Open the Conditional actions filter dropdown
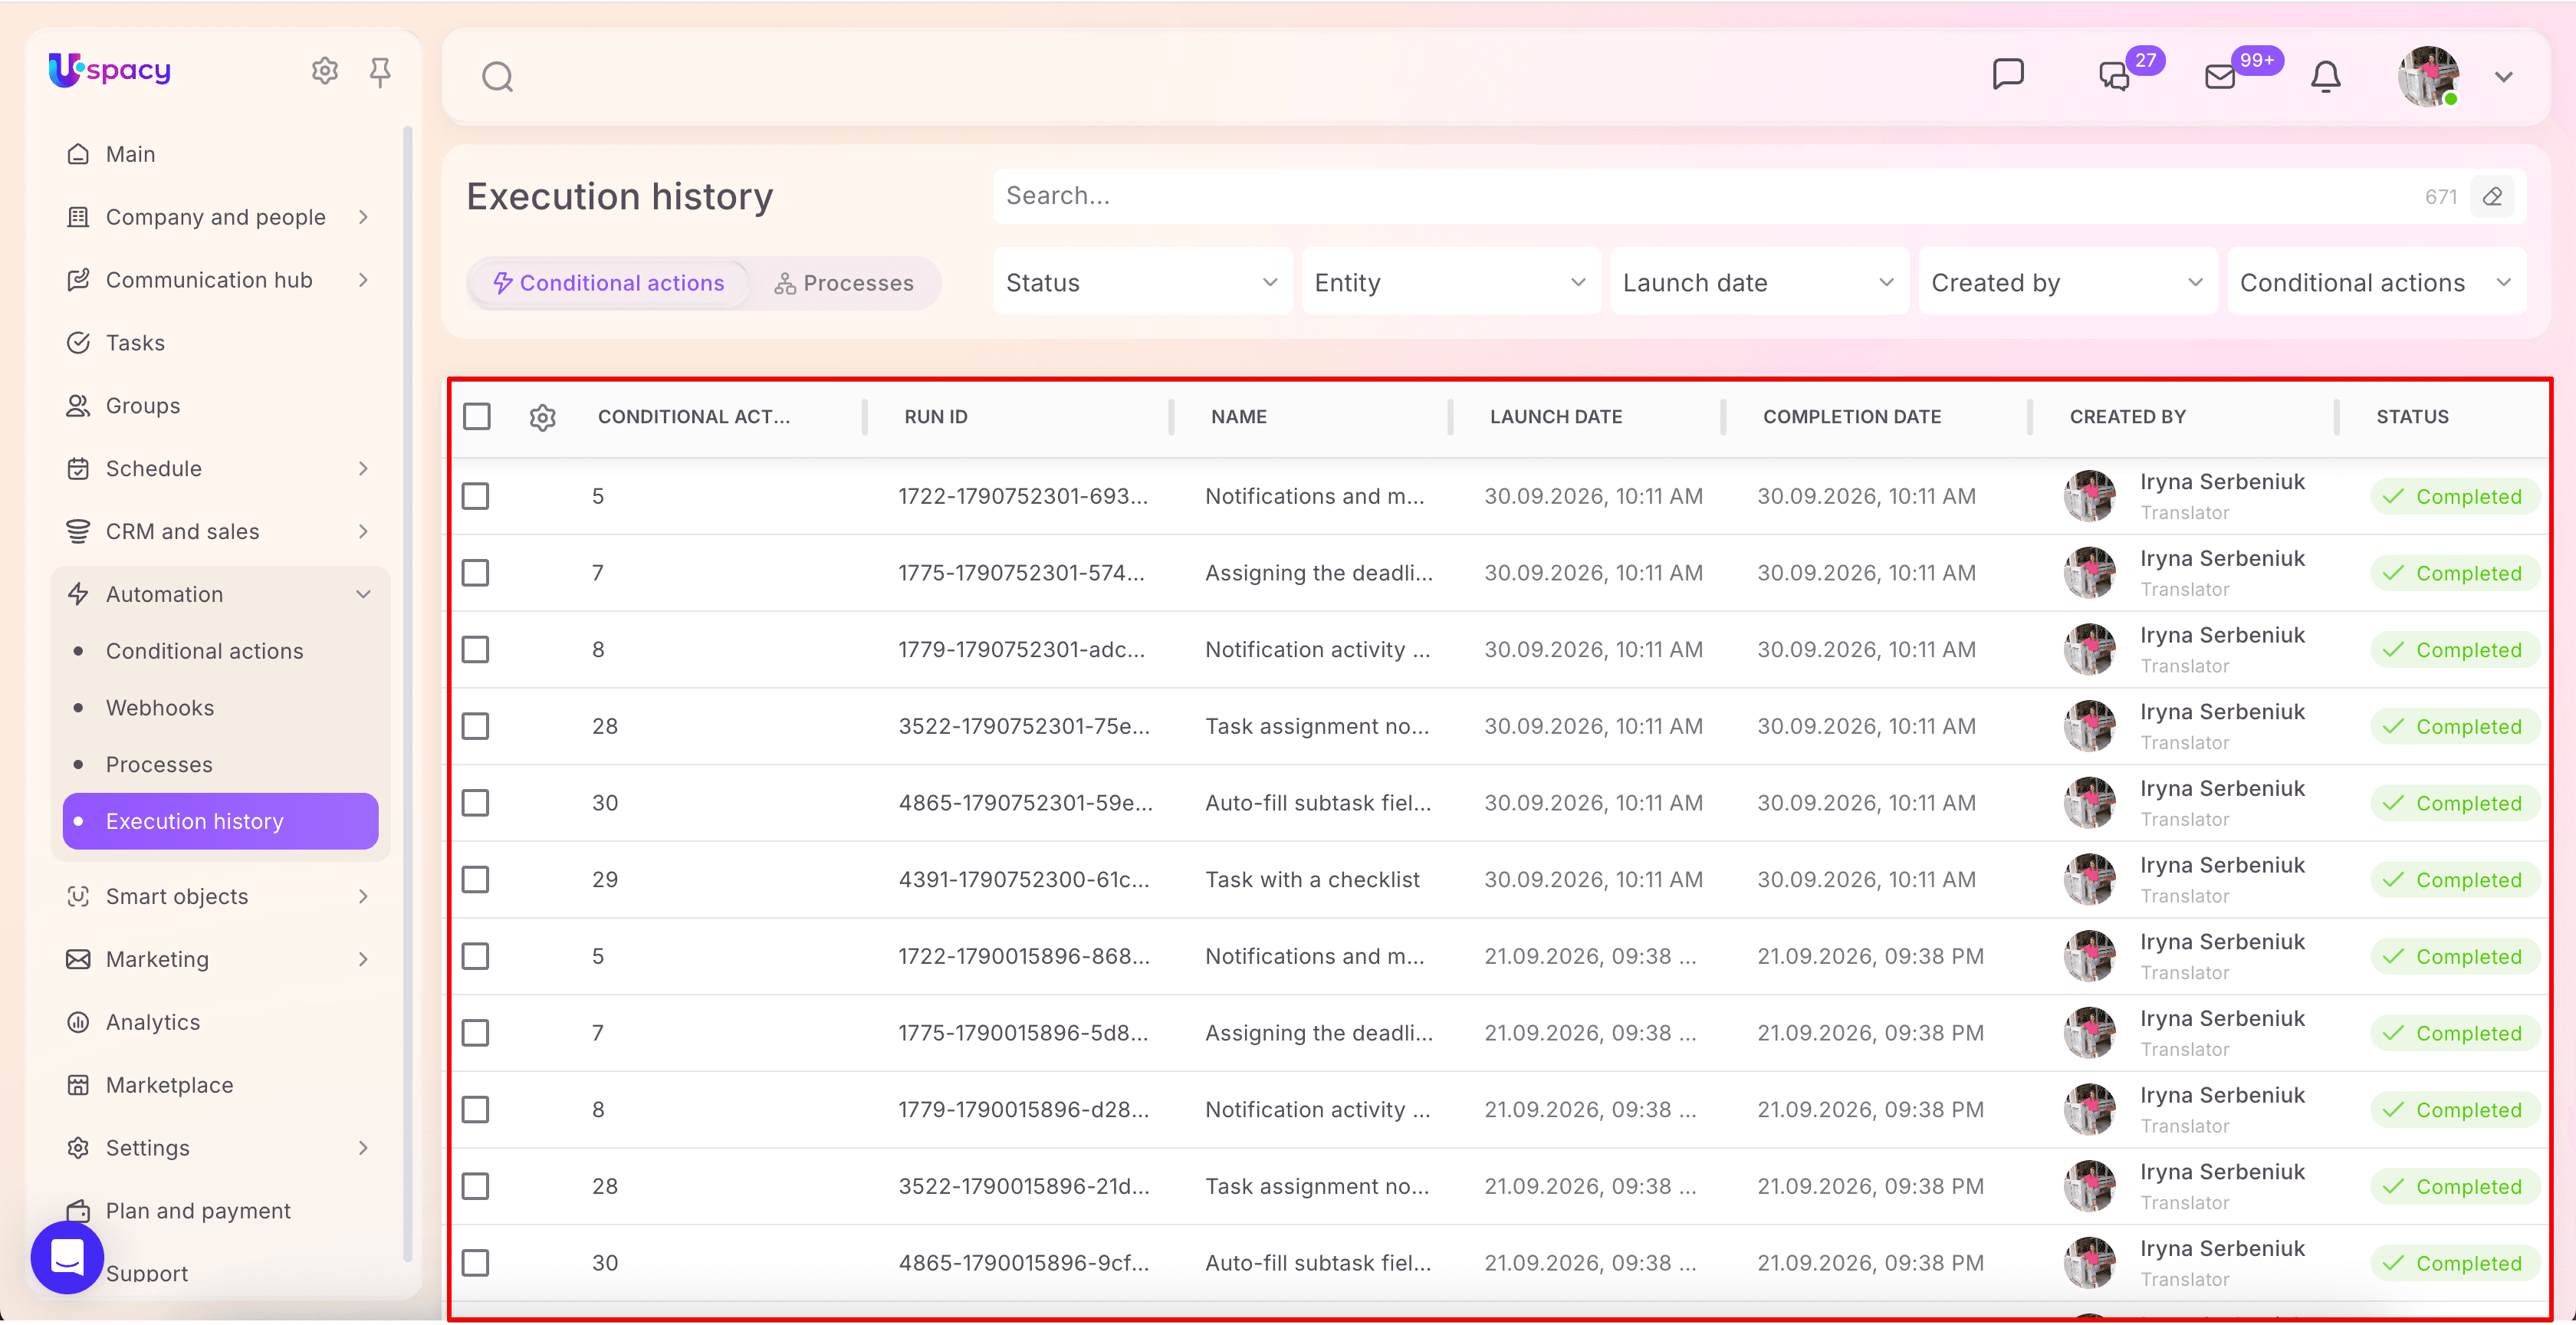The width and height of the screenshot is (2576, 1325). coord(2376,283)
